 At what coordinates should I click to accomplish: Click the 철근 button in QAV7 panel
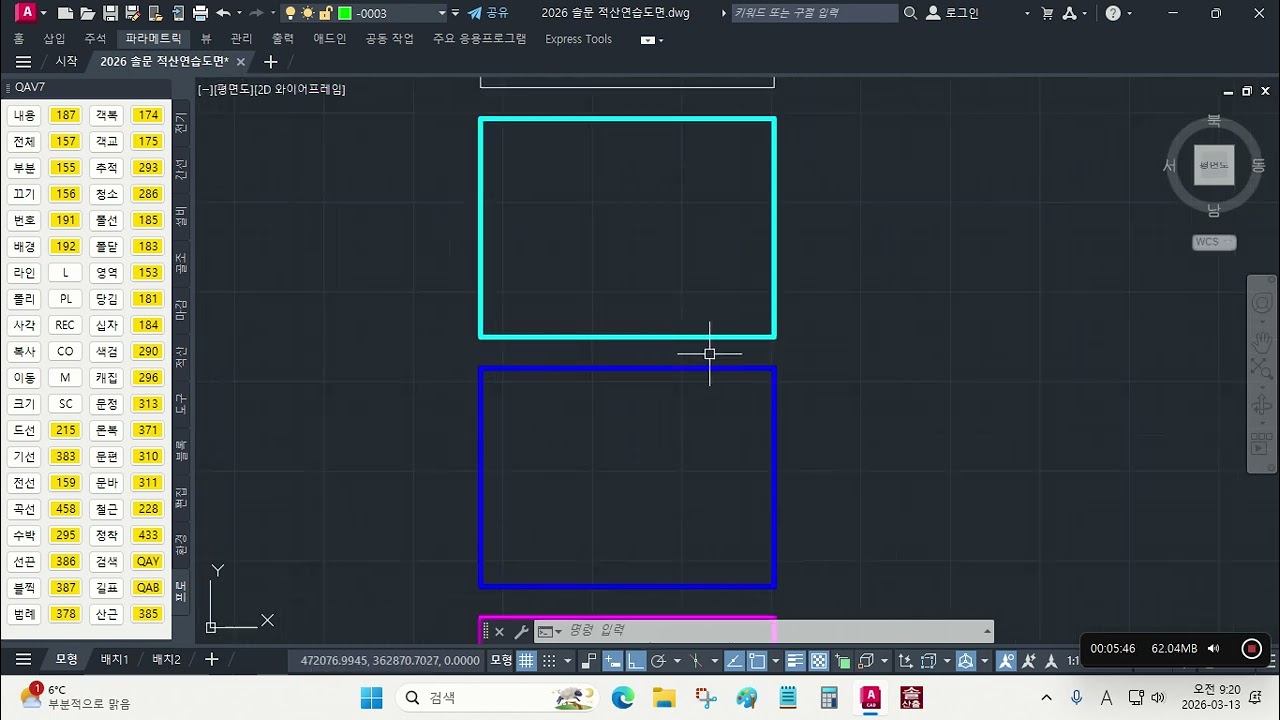coord(107,509)
